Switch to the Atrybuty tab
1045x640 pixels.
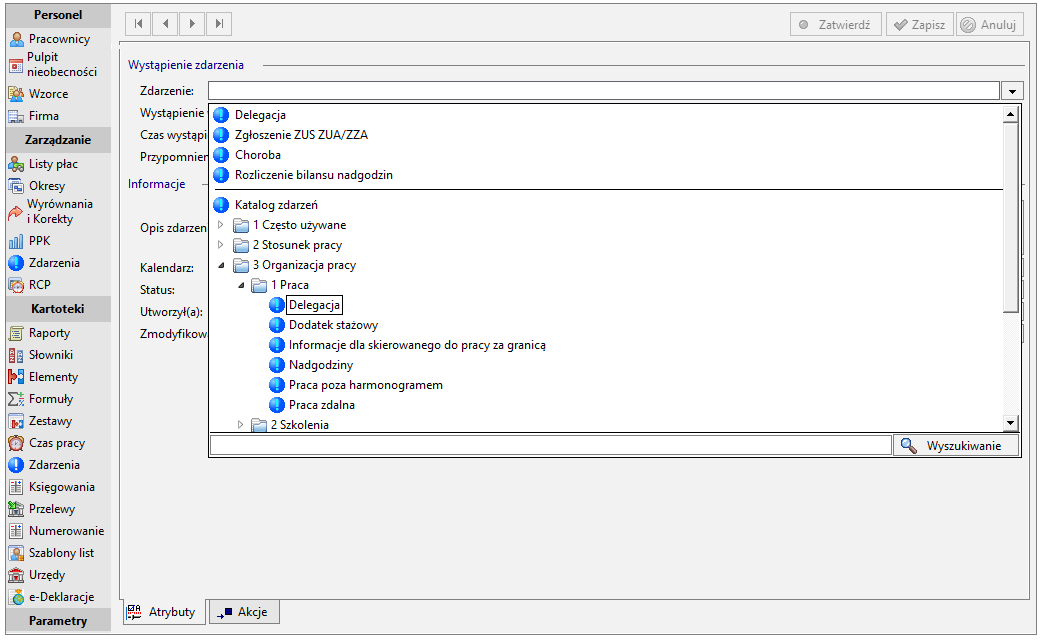164,612
